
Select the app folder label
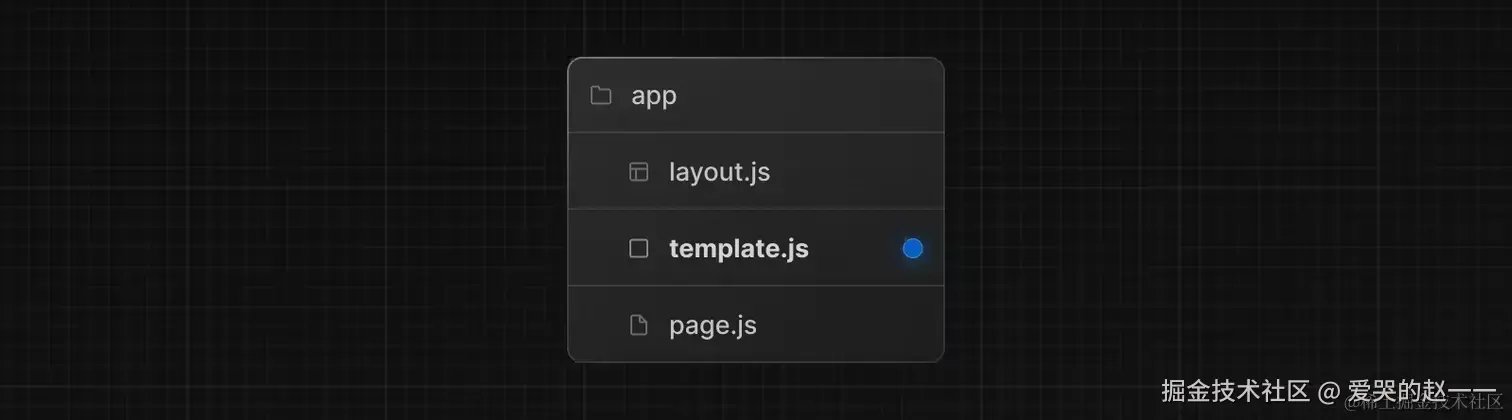(654, 96)
